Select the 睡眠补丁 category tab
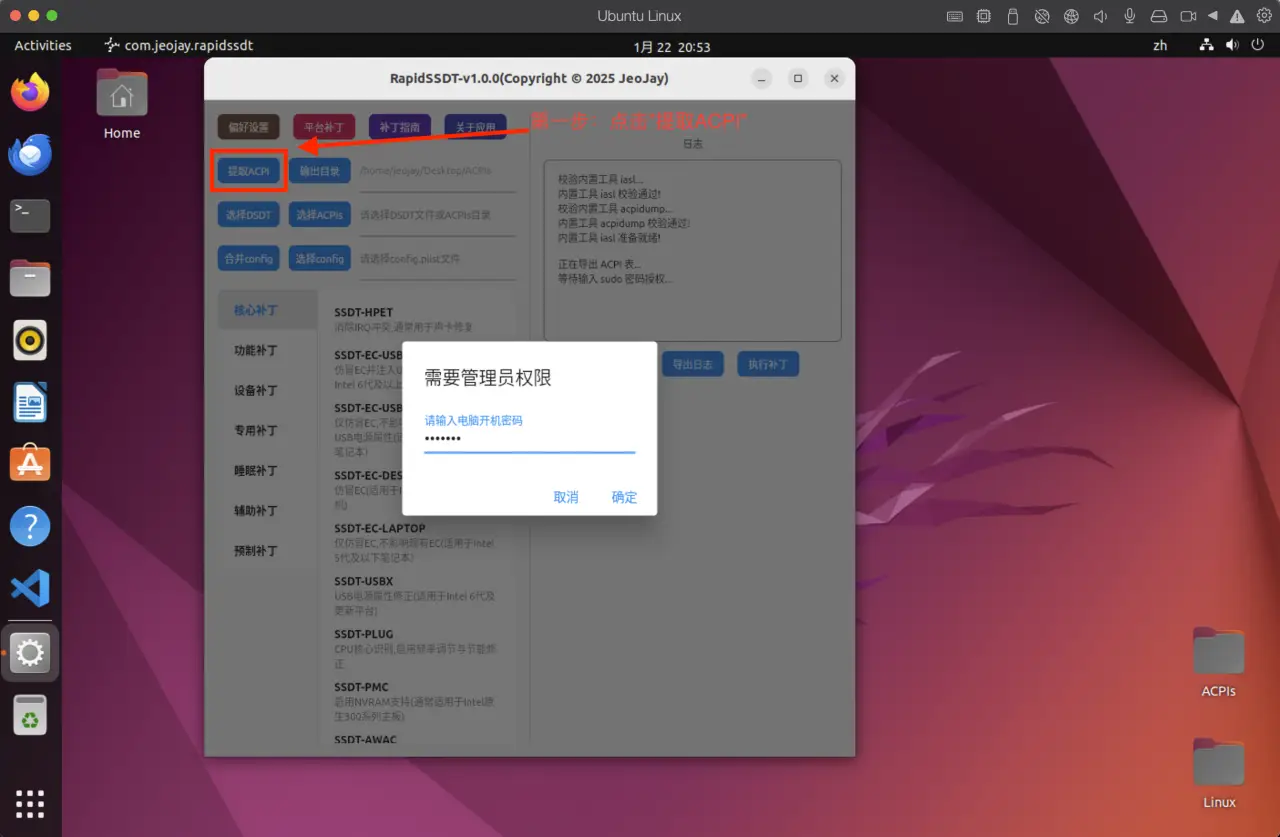Image resolution: width=1280 pixels, height=837 pixels. click(x=256, y=471)
